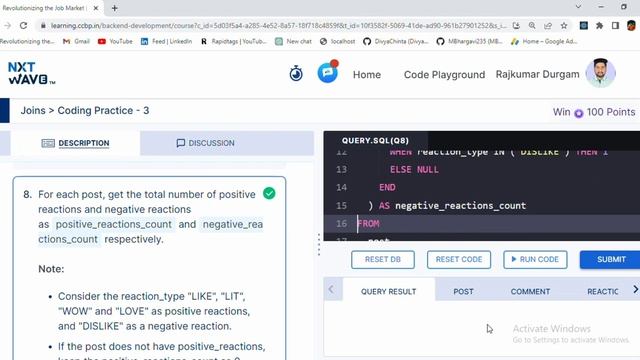This screenshot has width=640, height=360.
Task: Restore the browser window size
Action: (624, 7)
